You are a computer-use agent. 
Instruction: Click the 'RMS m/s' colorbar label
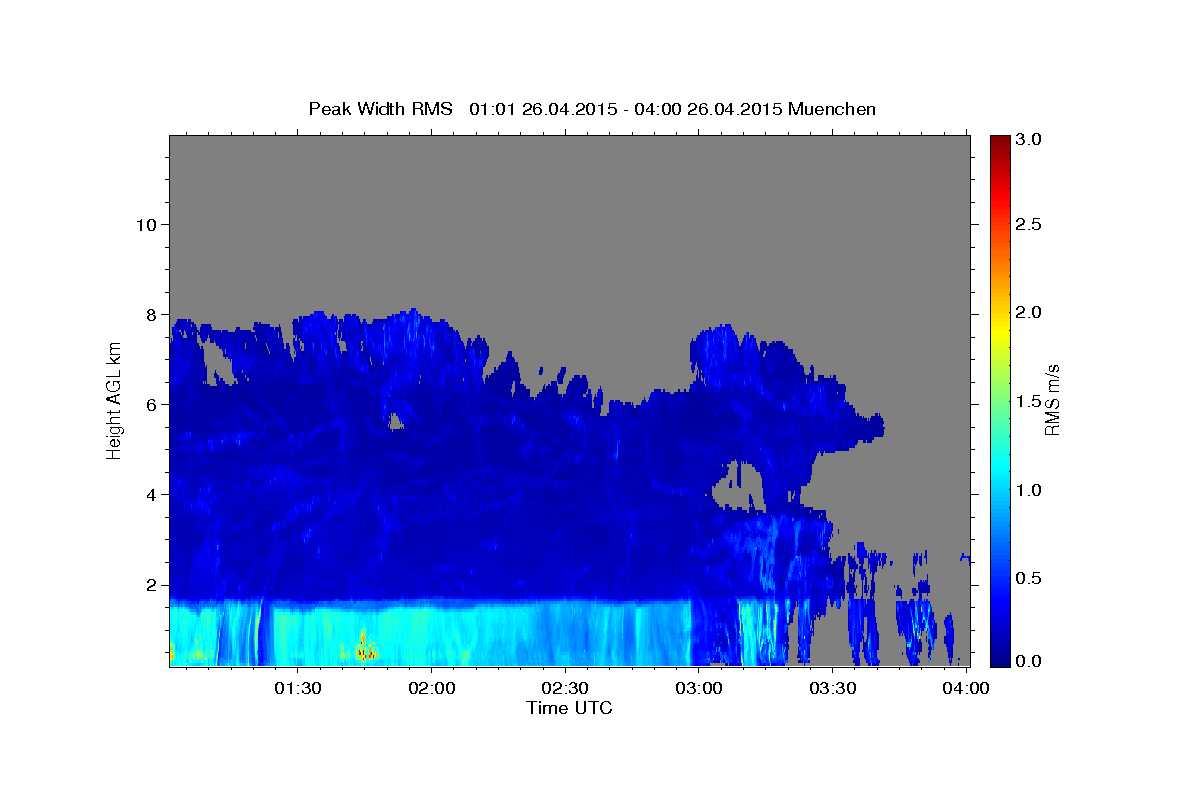click(1051, 400)
